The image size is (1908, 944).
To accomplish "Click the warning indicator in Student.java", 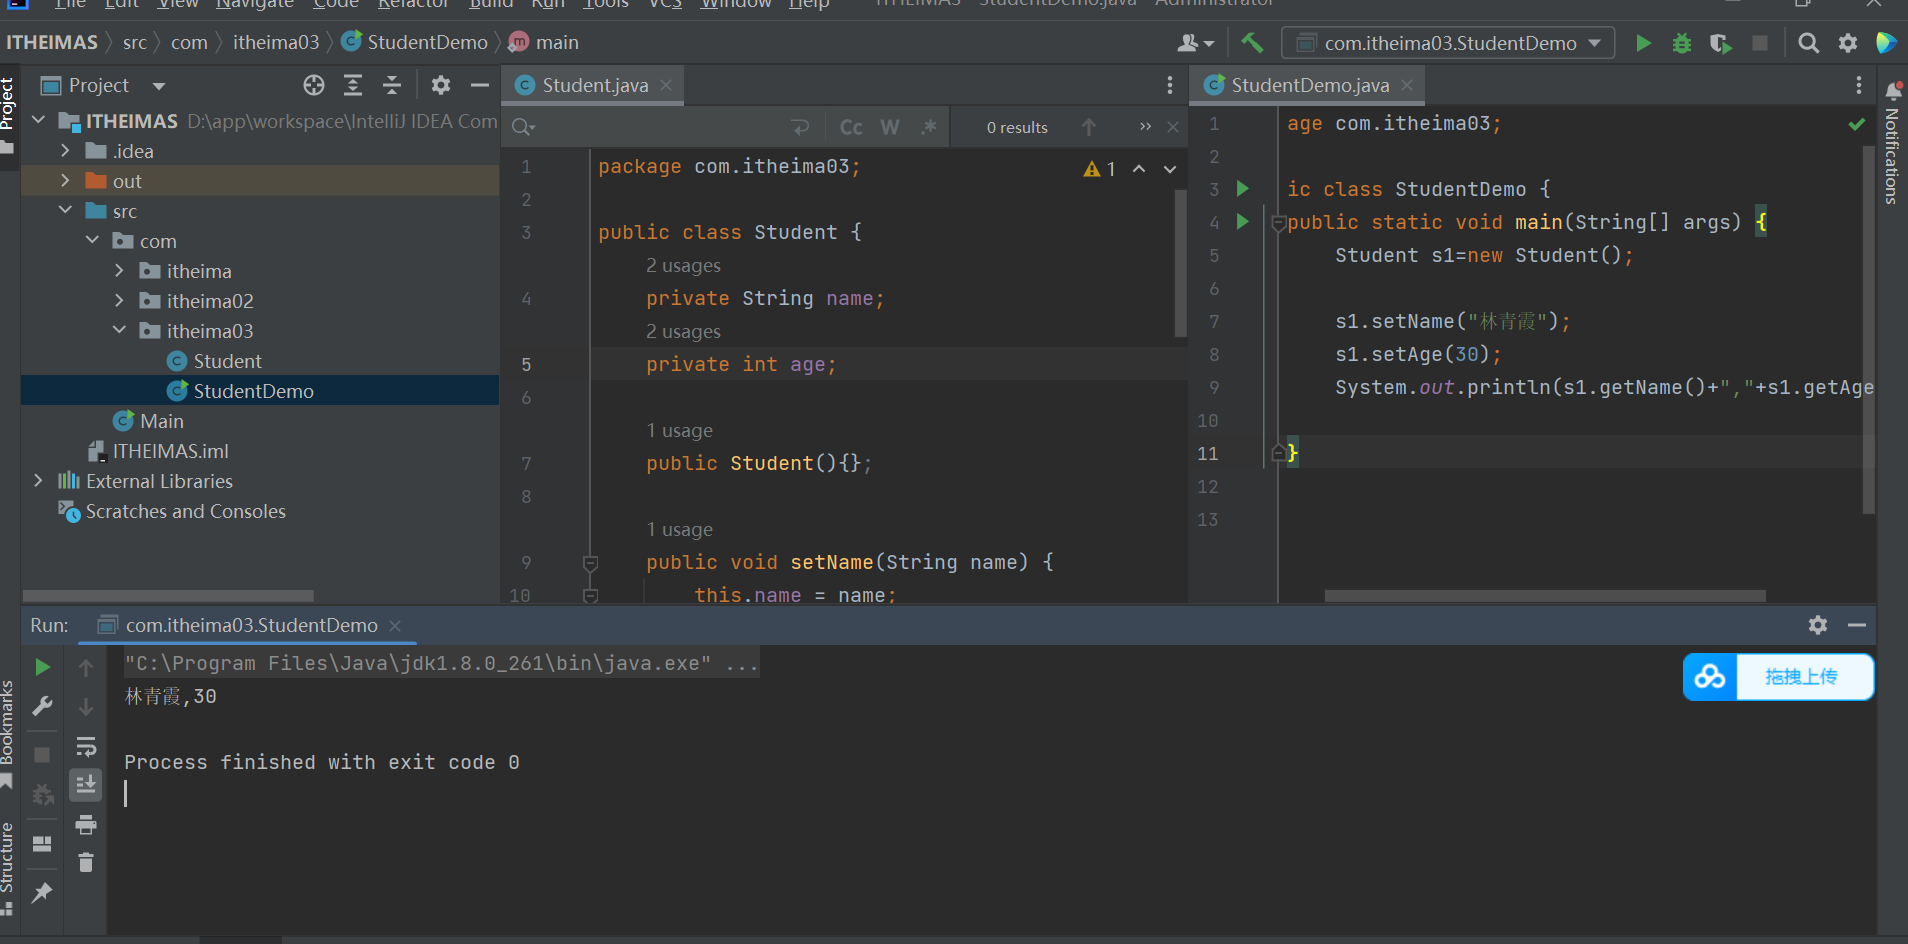I will point(1099,169).
